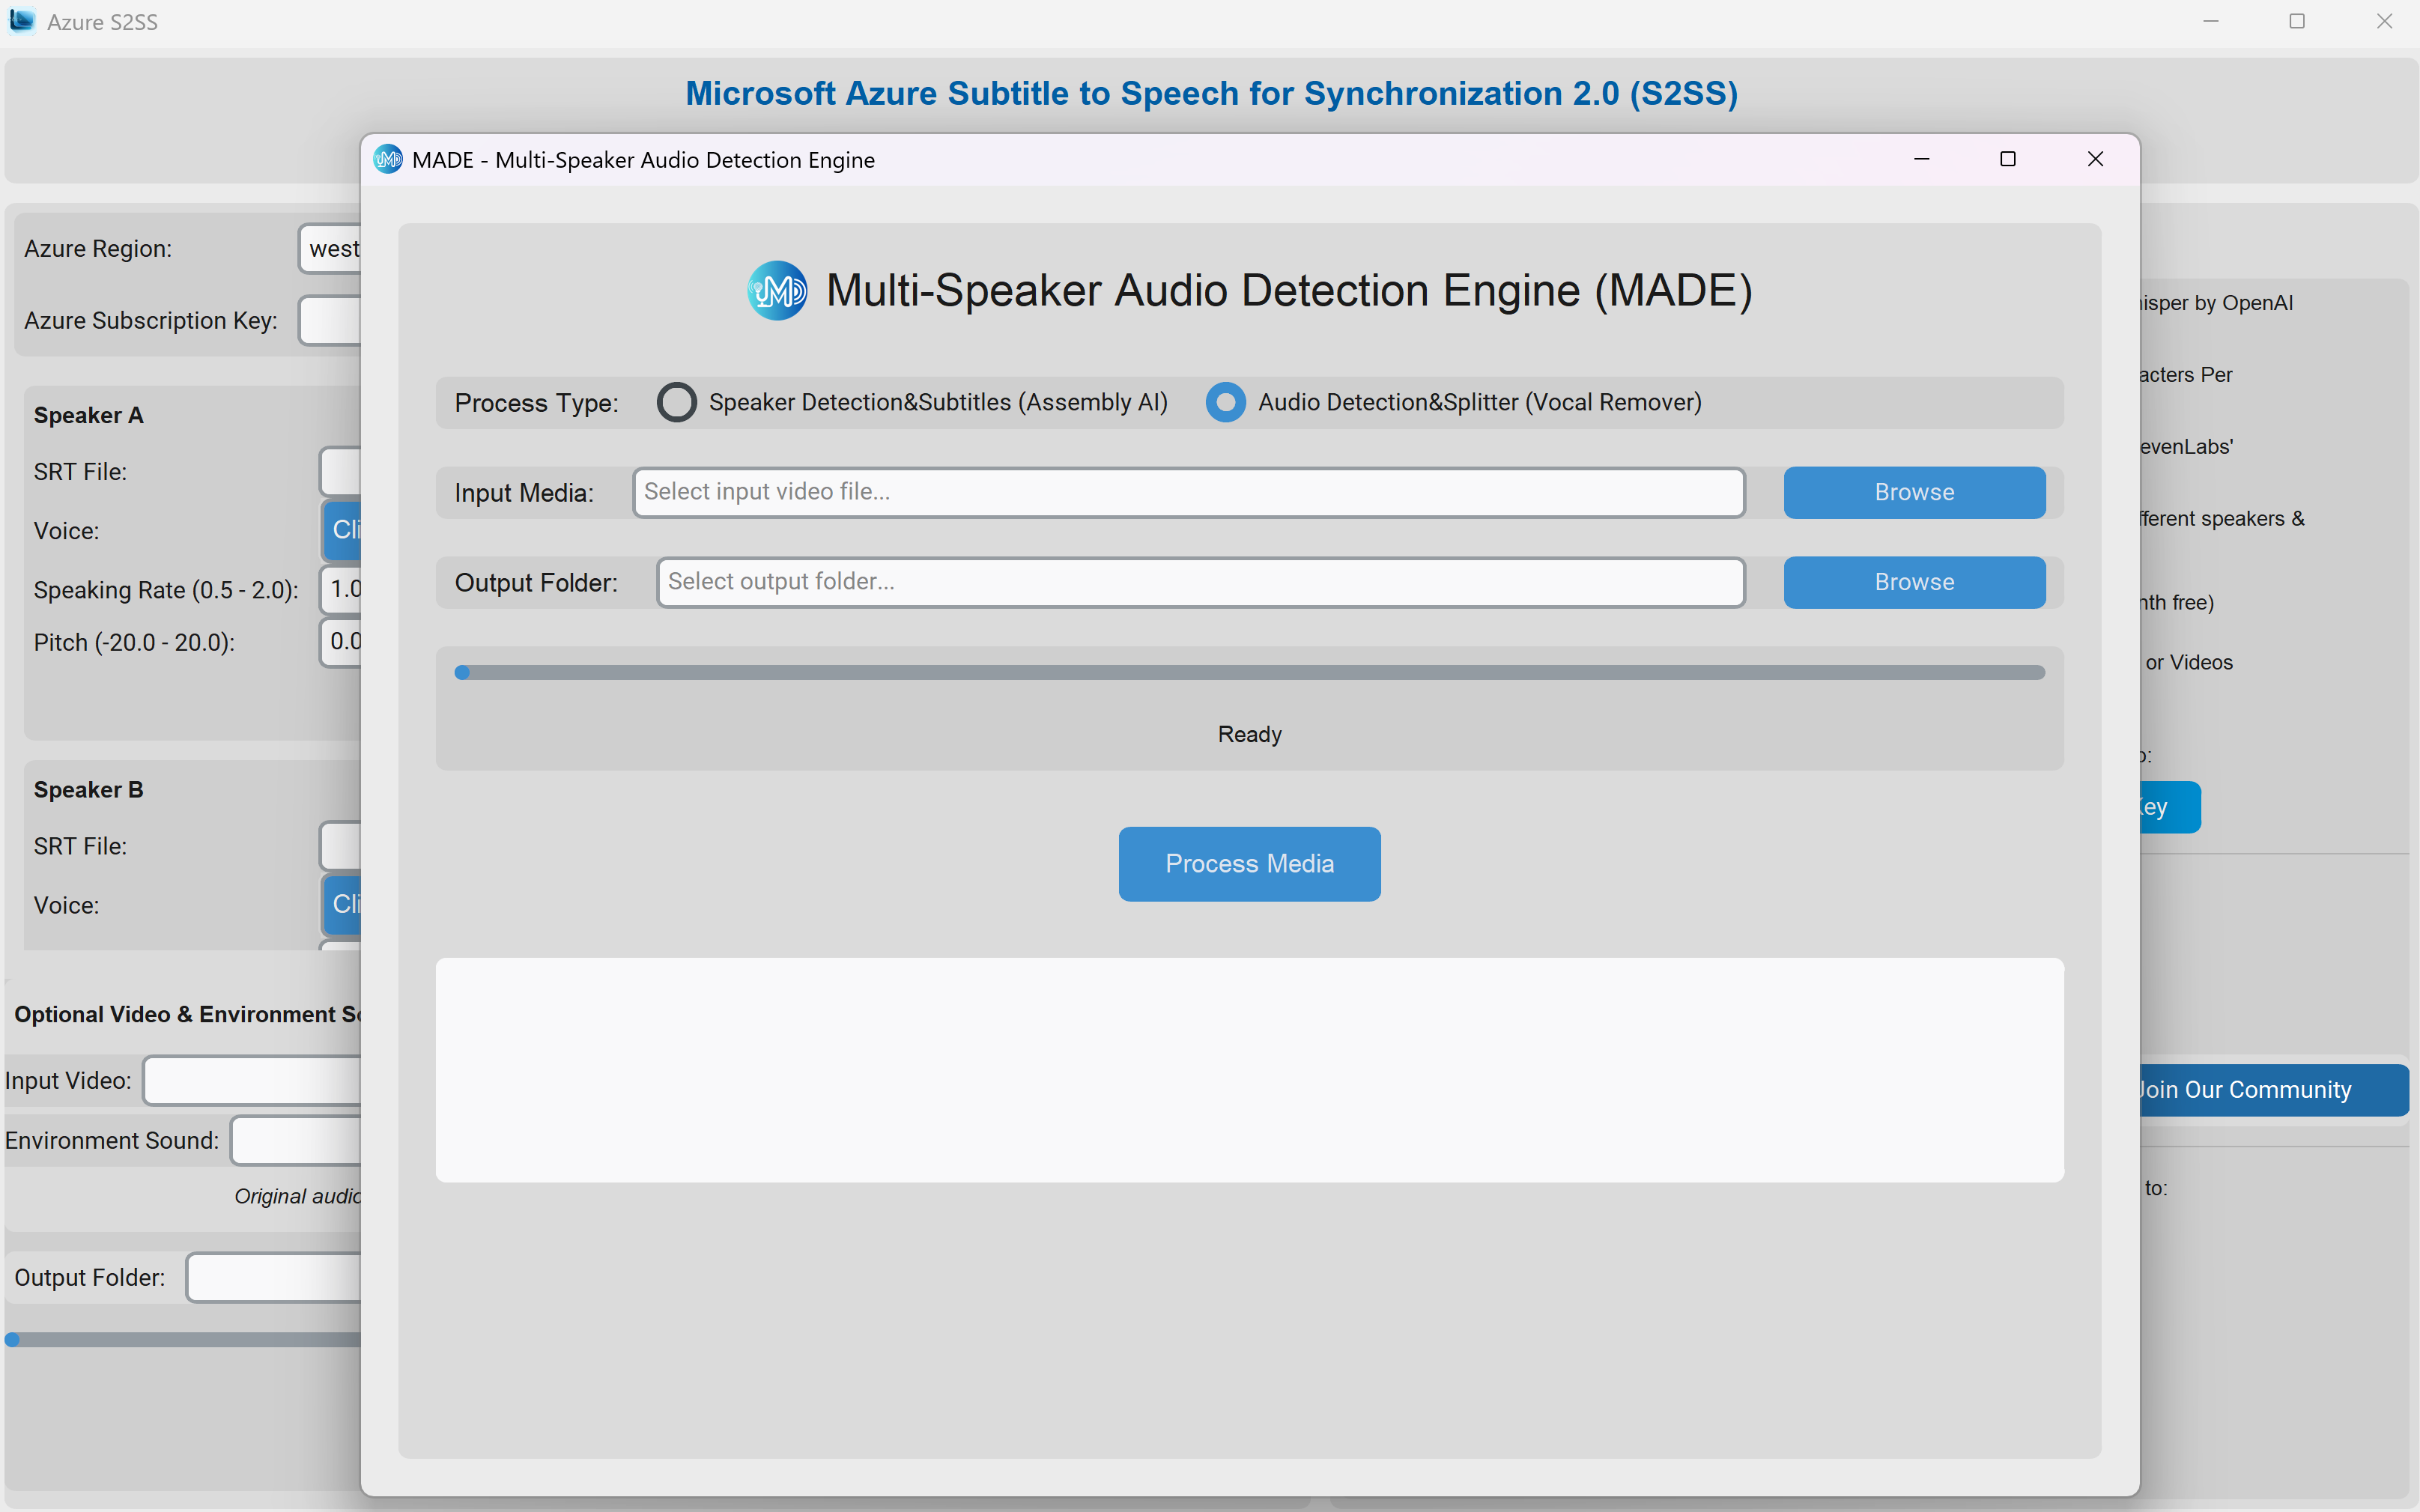Click the MADE progress bar handle
The width and height of the screenshot is (2420, 1512).
click(462, 673)
